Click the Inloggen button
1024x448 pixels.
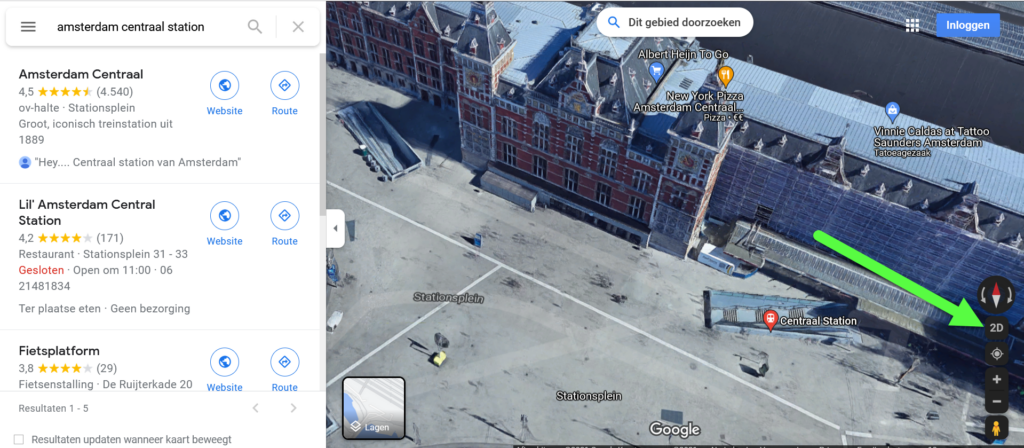[967, 25]
